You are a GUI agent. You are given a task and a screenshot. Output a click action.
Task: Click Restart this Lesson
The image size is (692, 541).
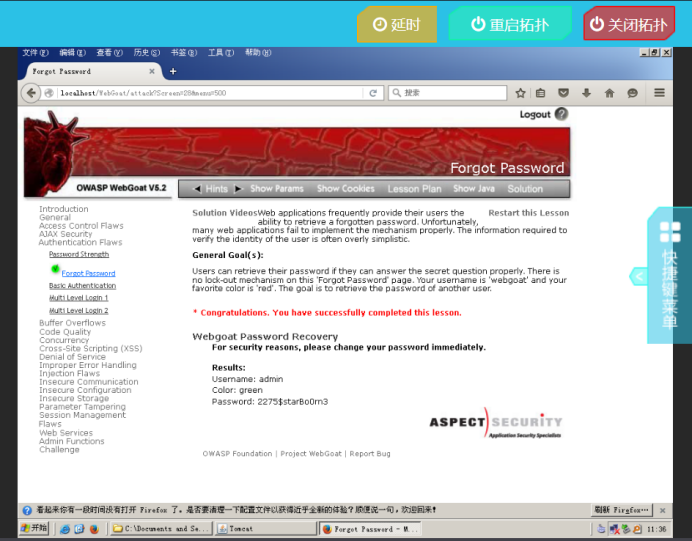tap(529, 213)
